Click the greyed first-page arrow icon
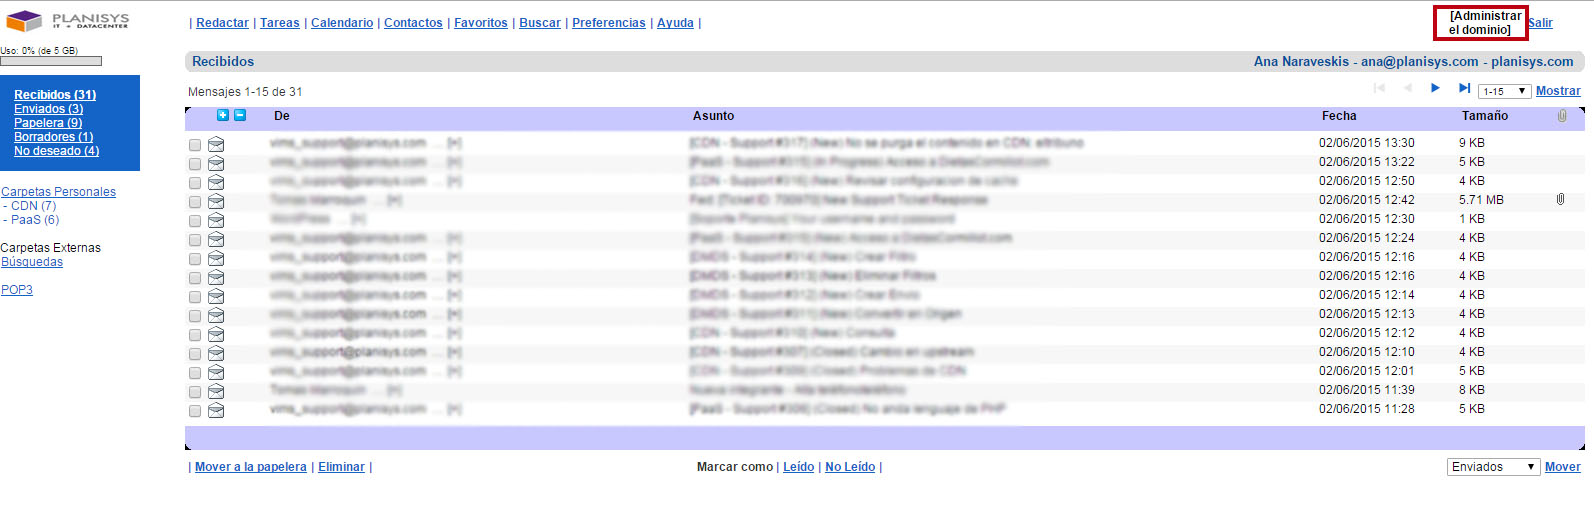1594x519 pixels. [1380, 88]
